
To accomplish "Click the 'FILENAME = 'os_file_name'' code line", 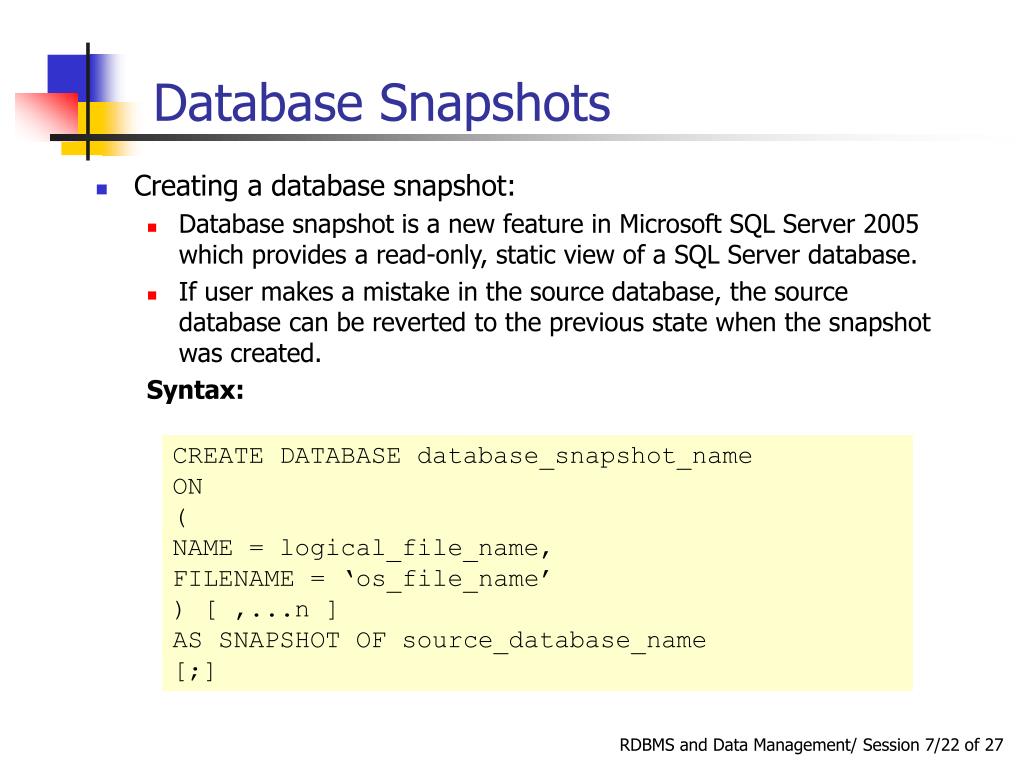I will pos(362,579).
